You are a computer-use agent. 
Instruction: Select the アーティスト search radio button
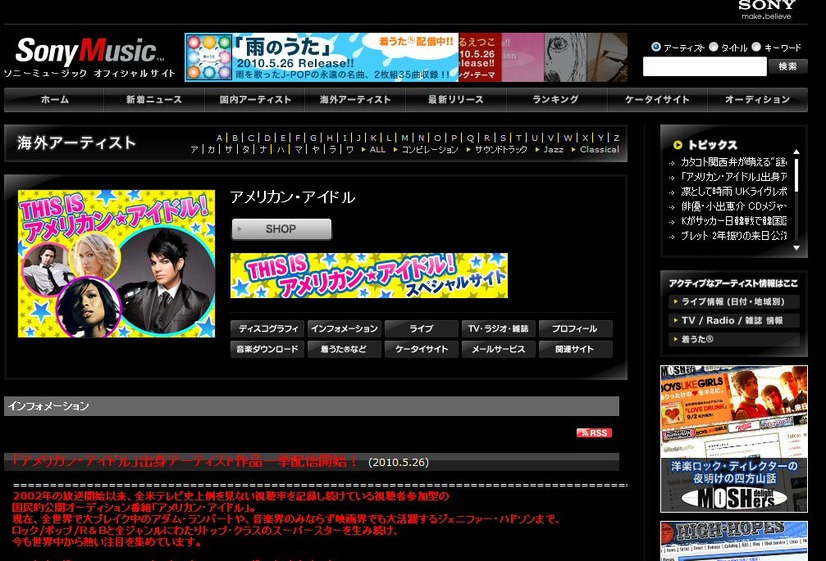656,47
